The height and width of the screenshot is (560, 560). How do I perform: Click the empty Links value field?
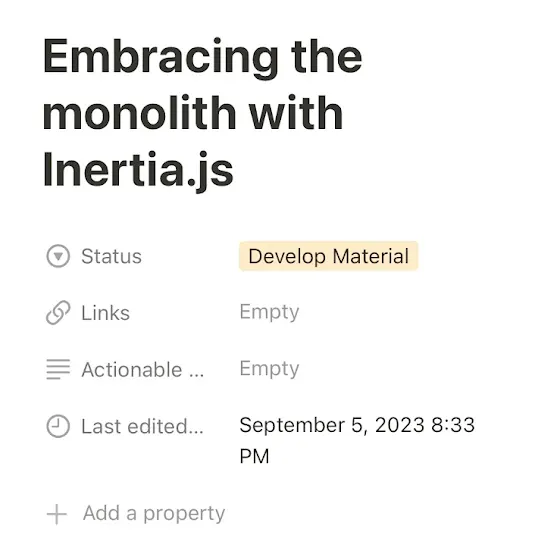269,312
